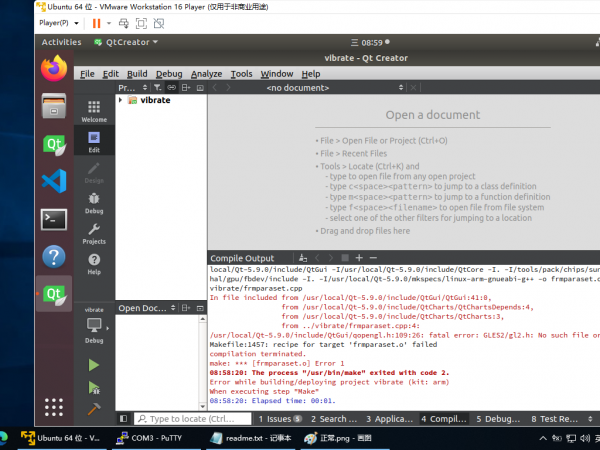The image size is (600, 450).
Task: Launch Firefox from the Ubuntu dock
Action: click(54, 69)
